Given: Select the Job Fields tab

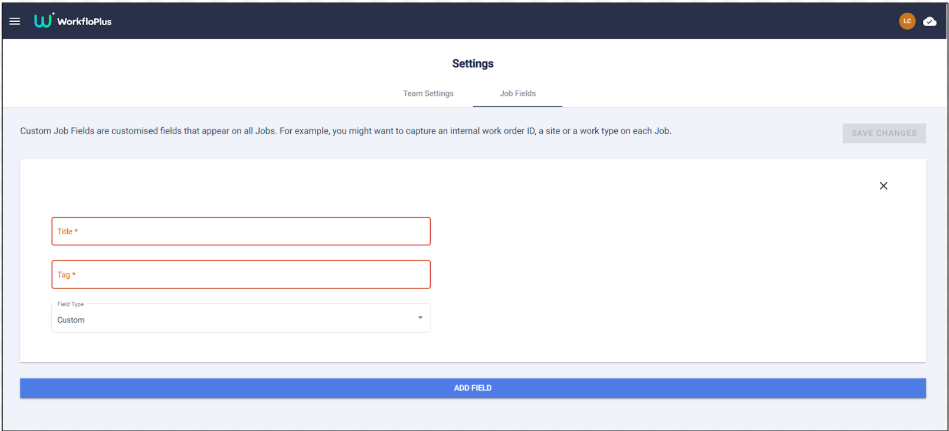Looking at the screenshot, I should click(517, 94).
